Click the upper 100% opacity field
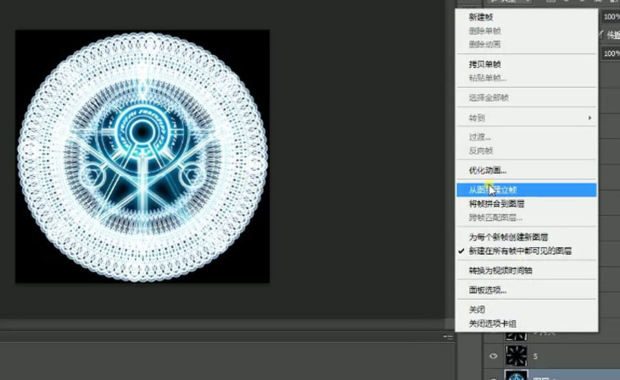 coord(611,17)
